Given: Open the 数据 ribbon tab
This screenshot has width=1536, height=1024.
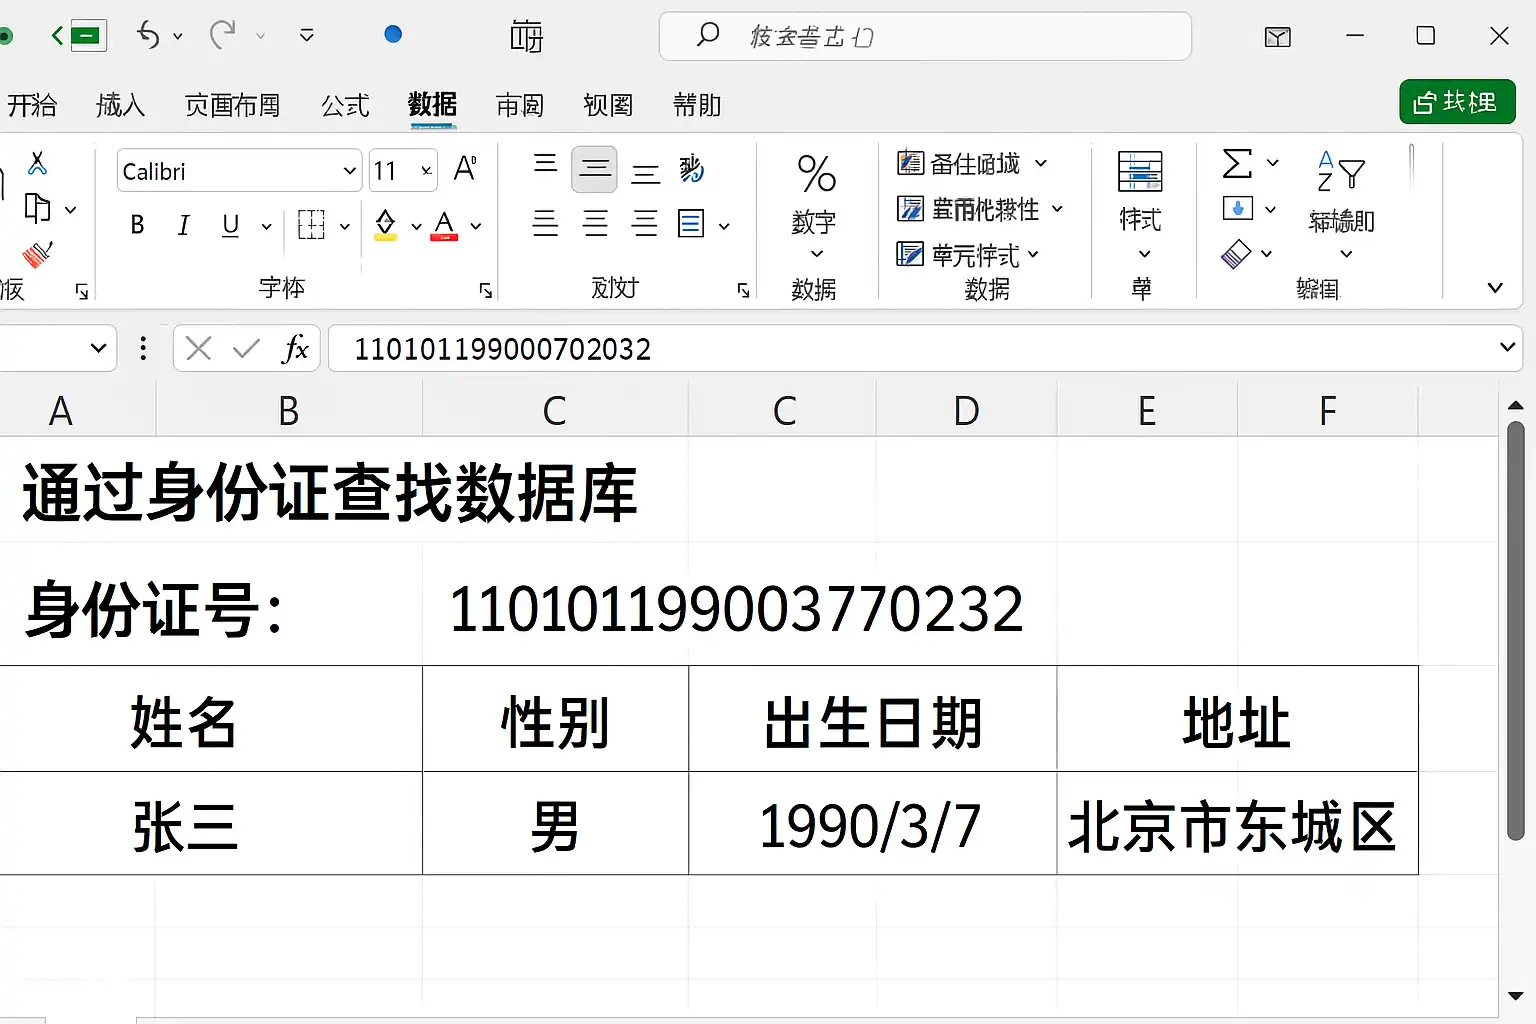Looking at the screenshot, I should coord(432,104).
